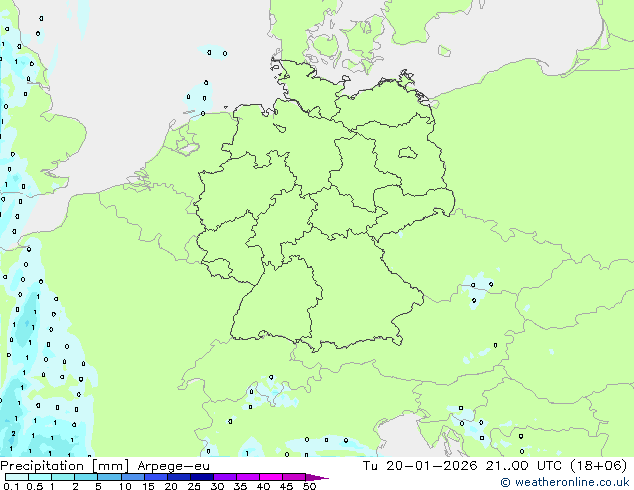Select the 45–50 mm dark magenta legend swatch

(294, 477)
